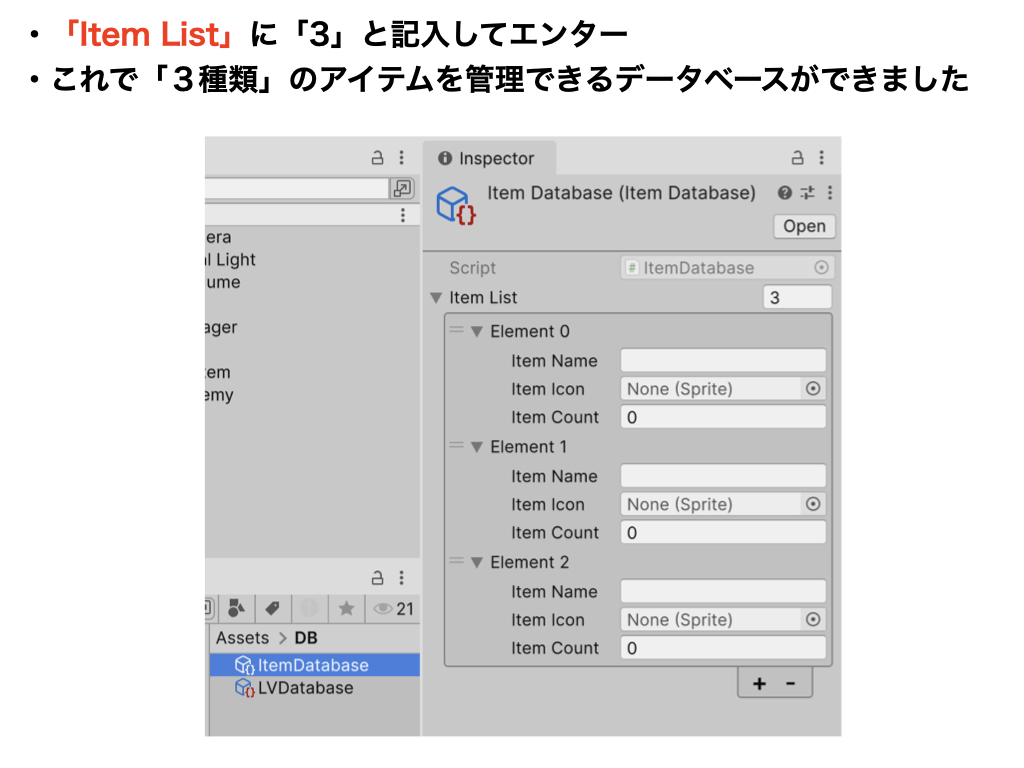Click Element 0 Item Icon sprite field
The width and height of the screenshot is (1024, 768).
723,389
